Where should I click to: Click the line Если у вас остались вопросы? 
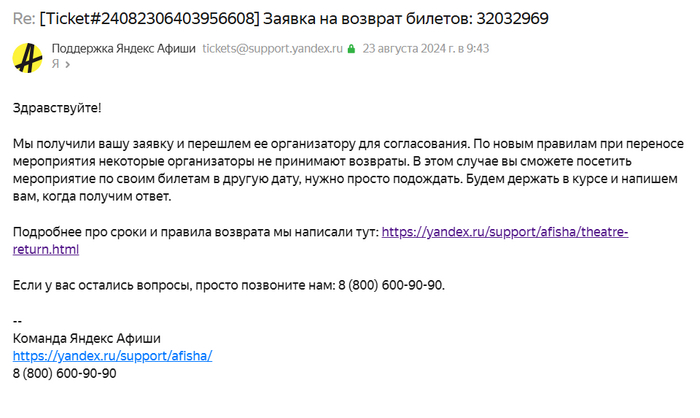tap(180, 285)
